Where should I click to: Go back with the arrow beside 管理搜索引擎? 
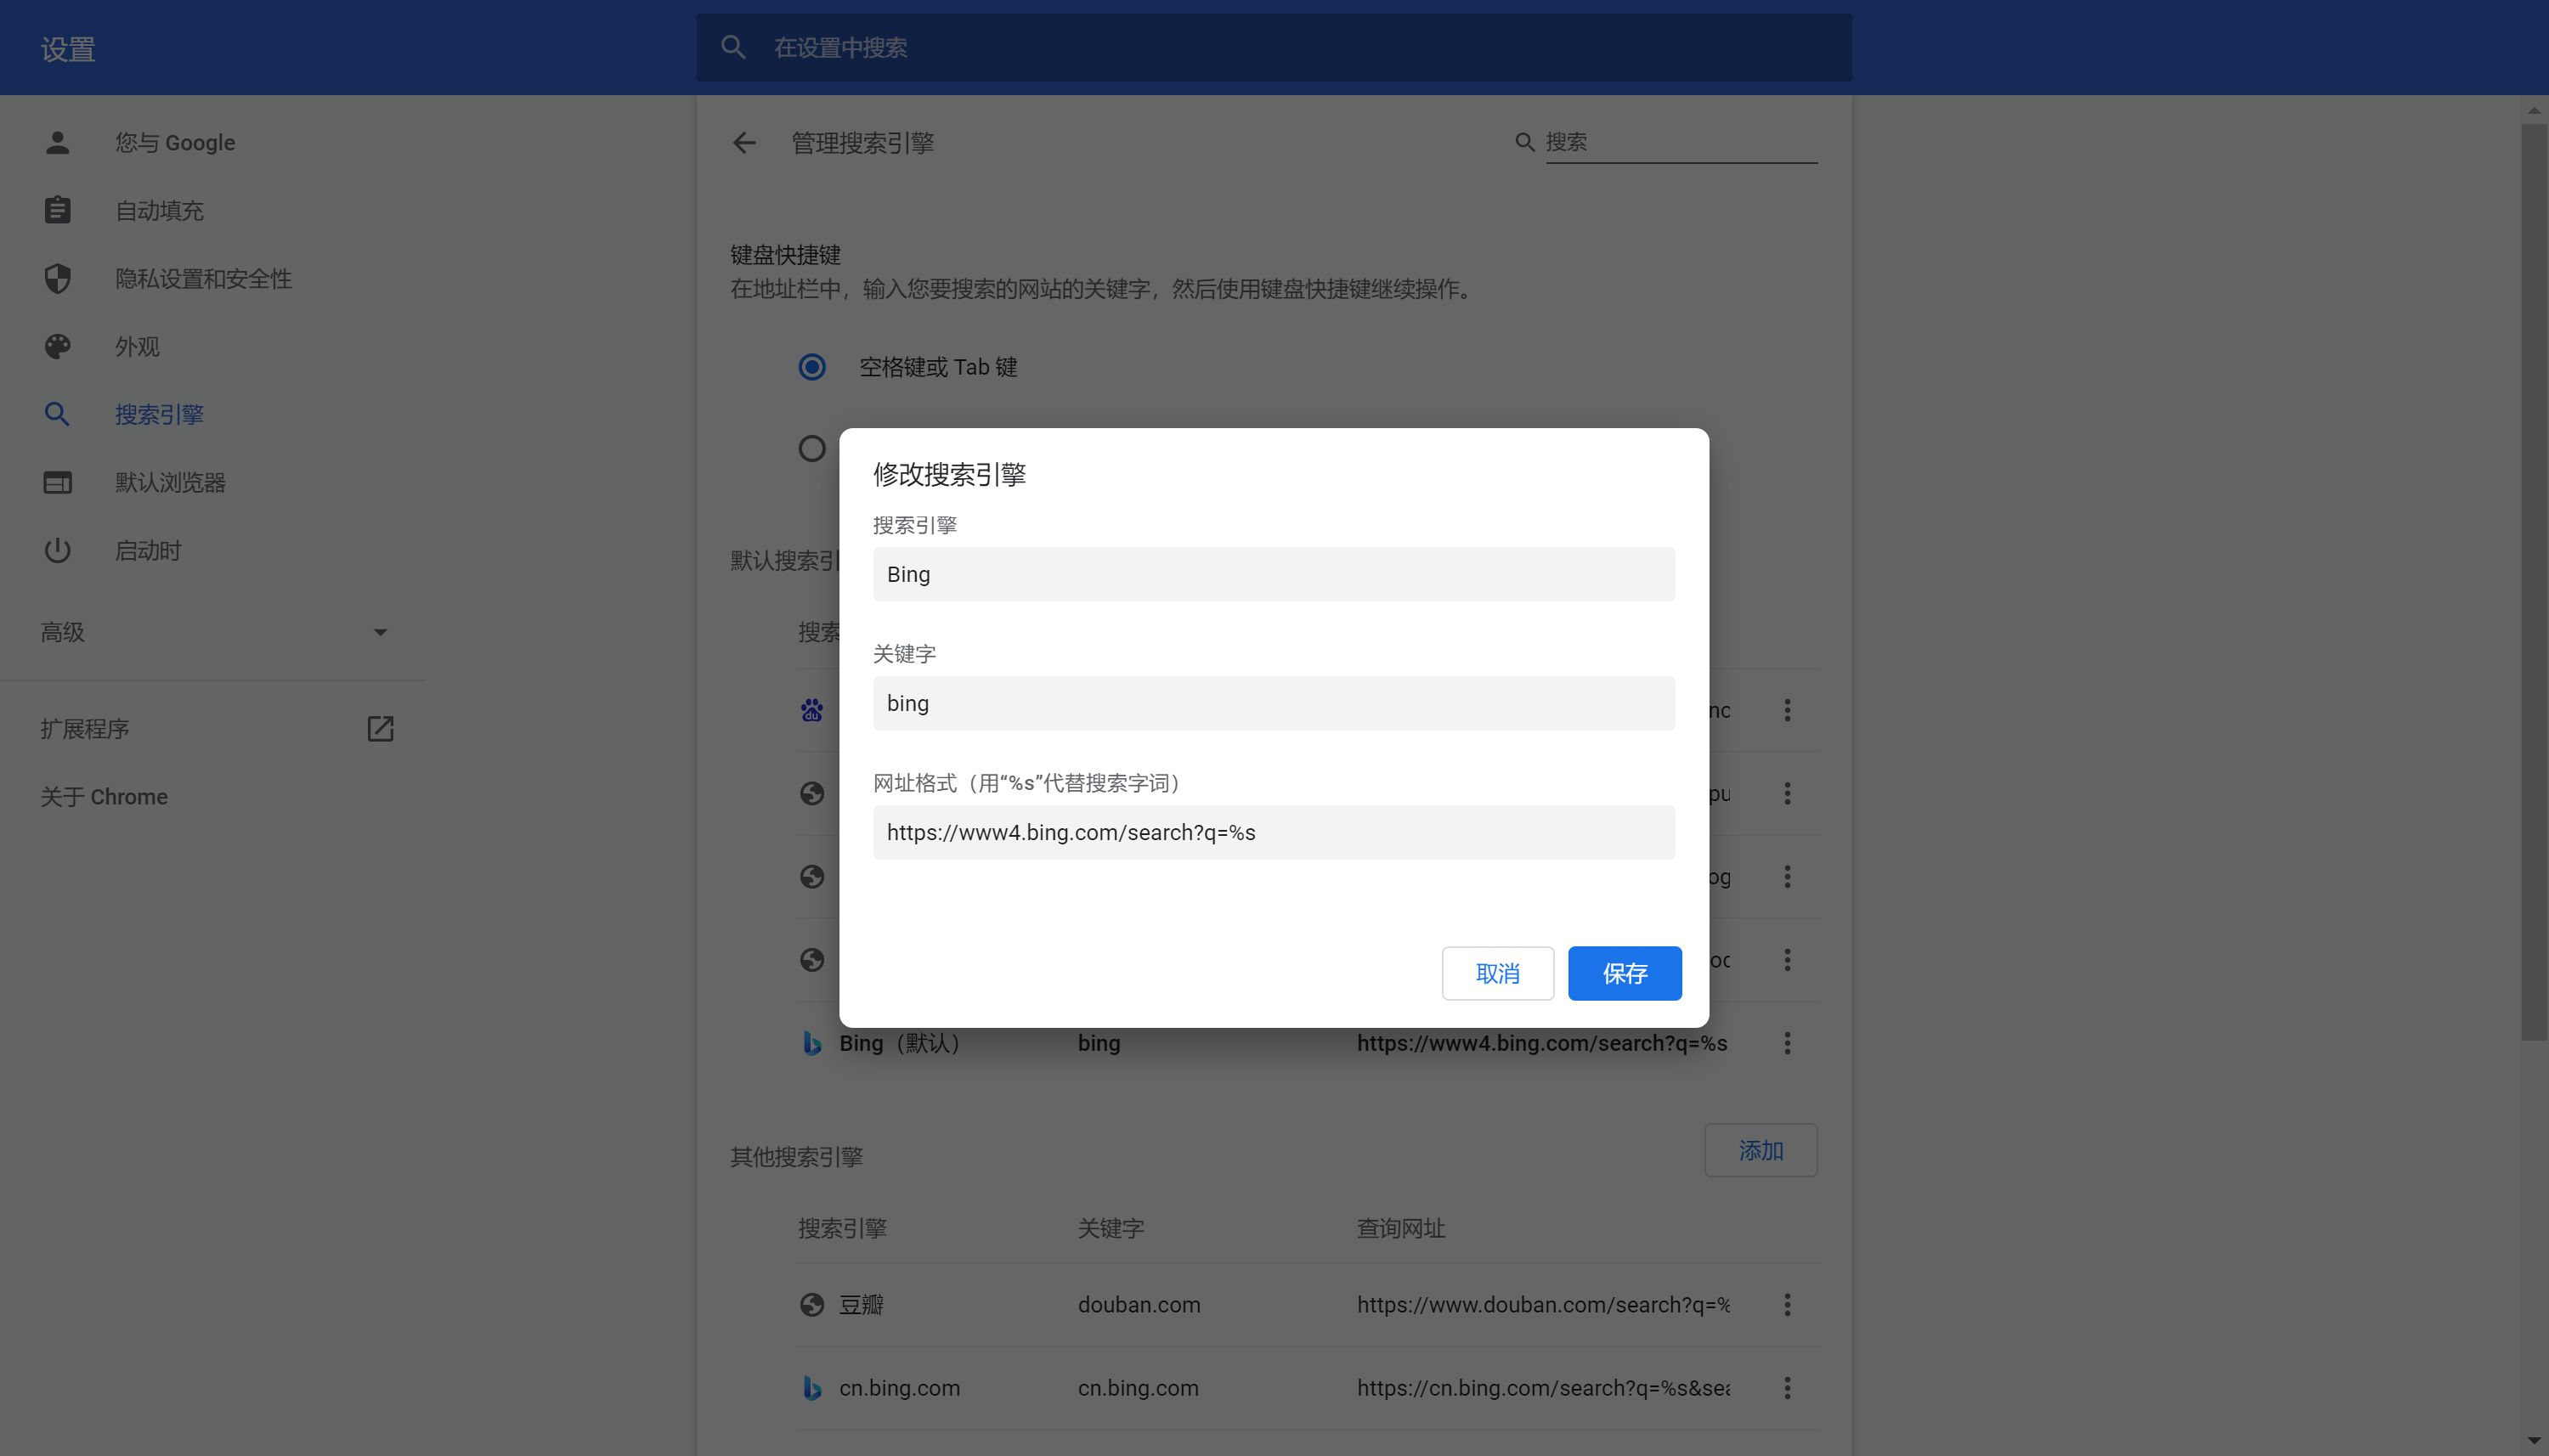point(744,143)
